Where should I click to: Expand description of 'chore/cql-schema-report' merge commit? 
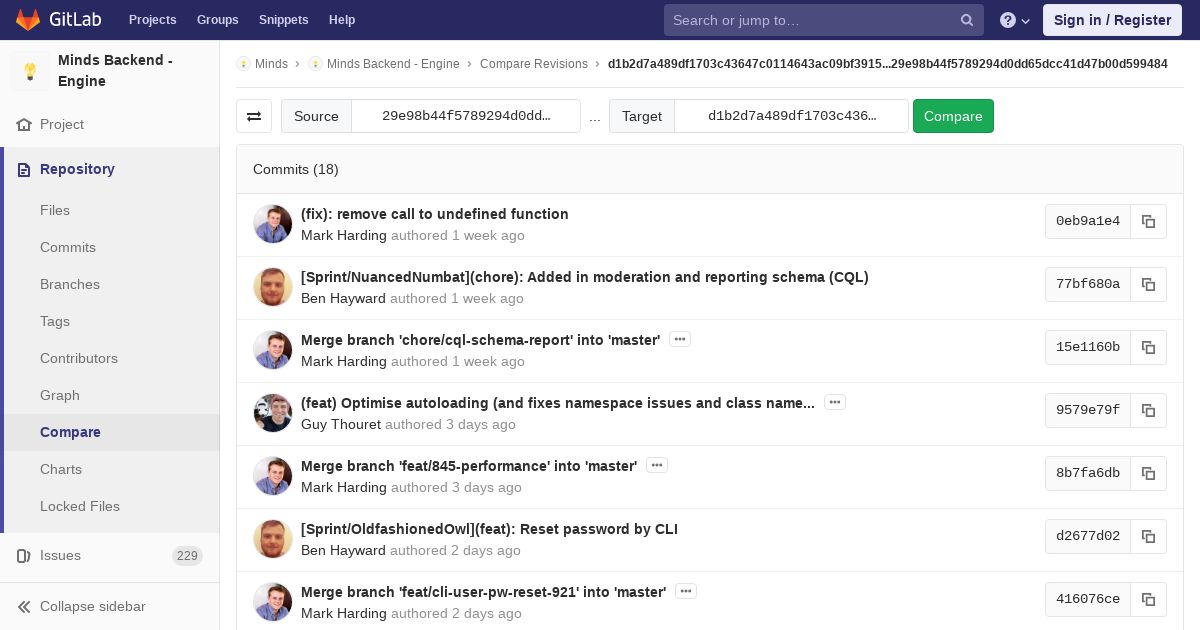pos(680,340)
